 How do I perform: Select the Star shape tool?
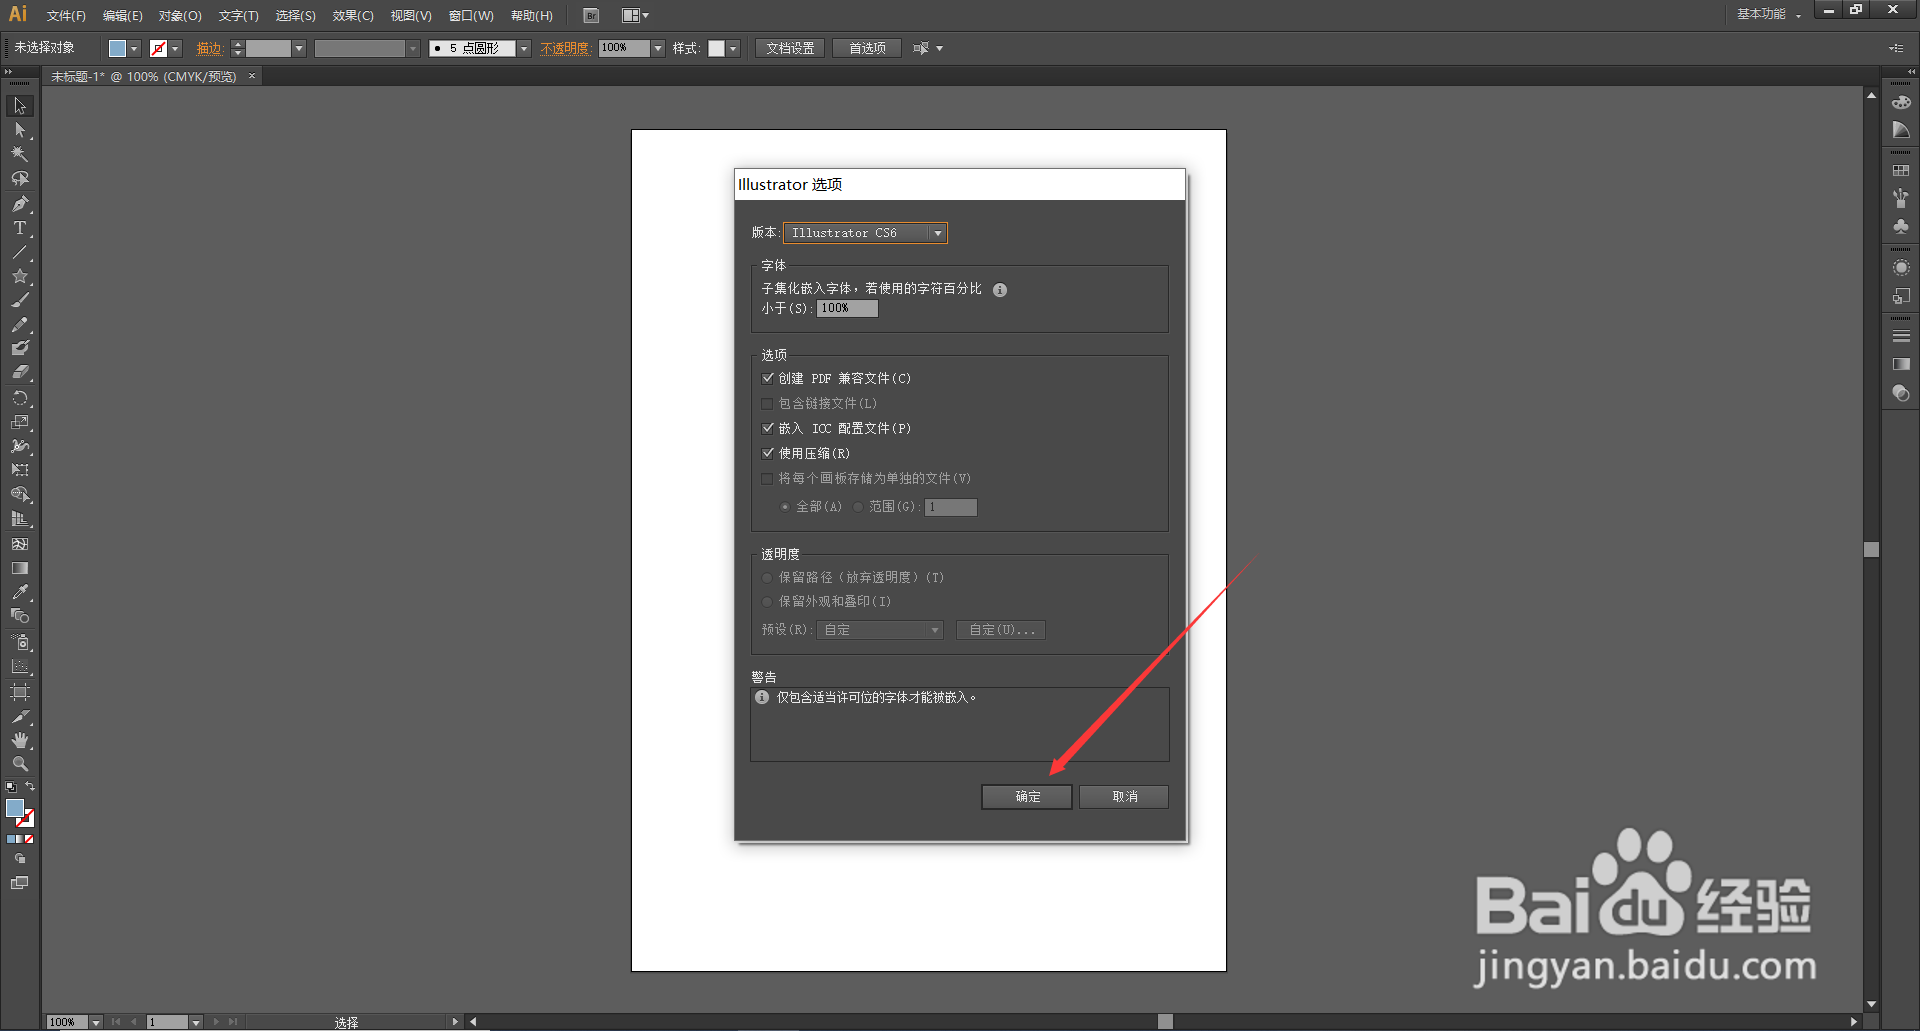(x=20, y=276)
